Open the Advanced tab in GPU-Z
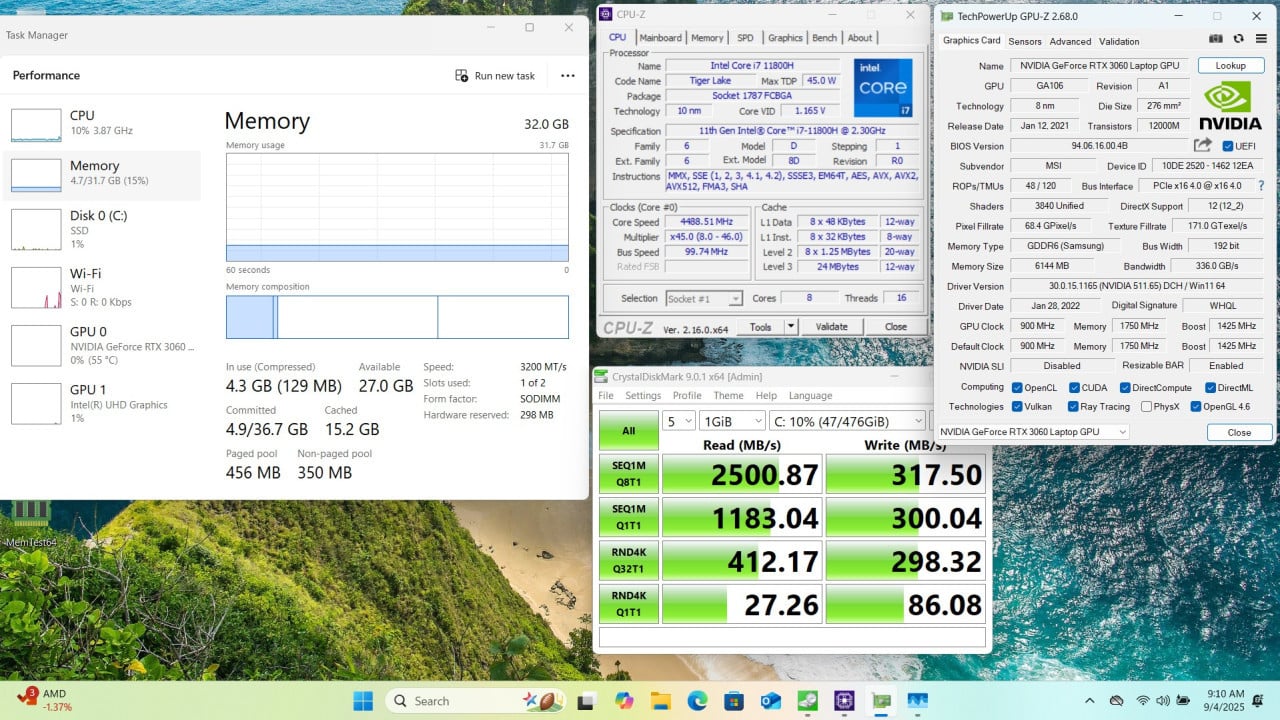 coord(1070,41)
